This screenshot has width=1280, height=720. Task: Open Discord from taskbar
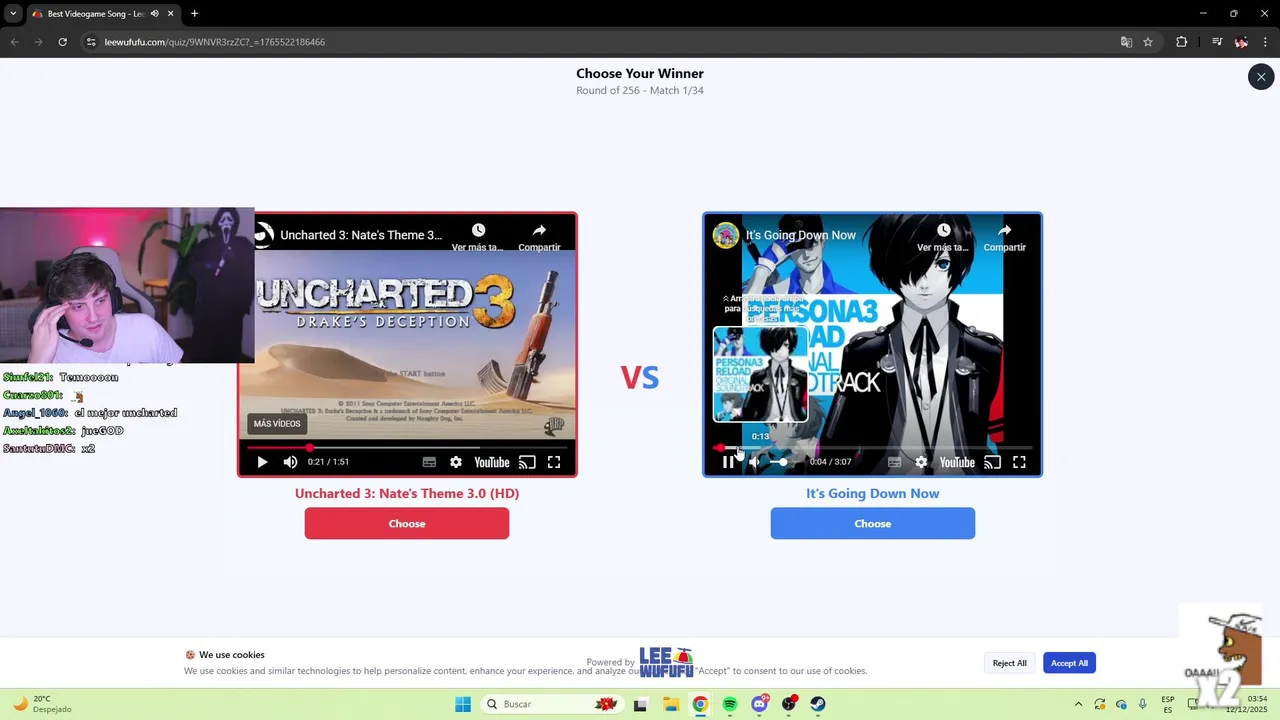(760, 704)
